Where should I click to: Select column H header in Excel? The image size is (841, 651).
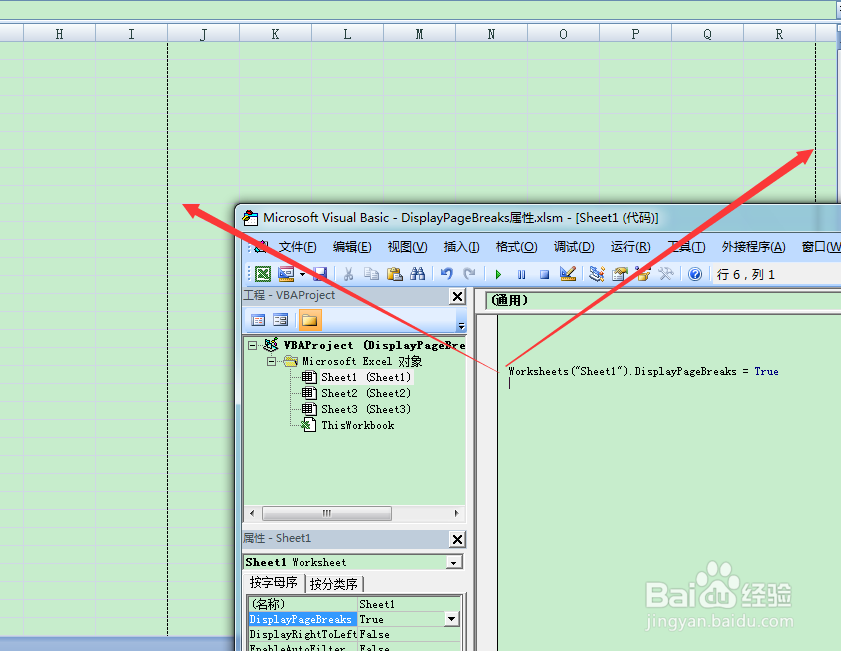pos(59,34)
